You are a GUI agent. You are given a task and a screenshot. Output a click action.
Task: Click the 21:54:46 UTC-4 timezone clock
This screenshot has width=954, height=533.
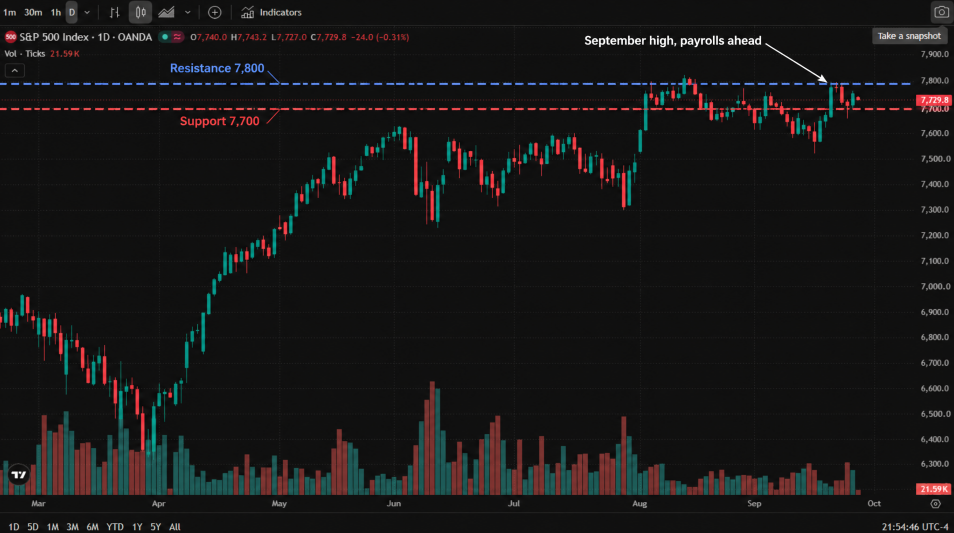coord(915,527)
